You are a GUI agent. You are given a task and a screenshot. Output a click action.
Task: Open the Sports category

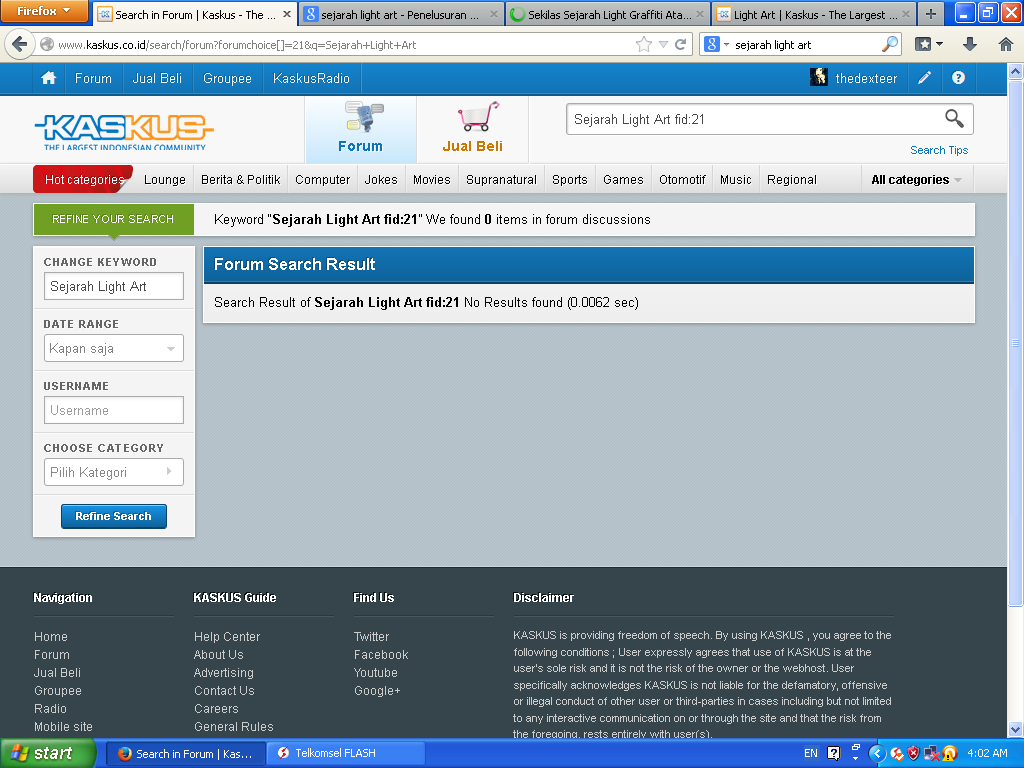tap(569, 180)
